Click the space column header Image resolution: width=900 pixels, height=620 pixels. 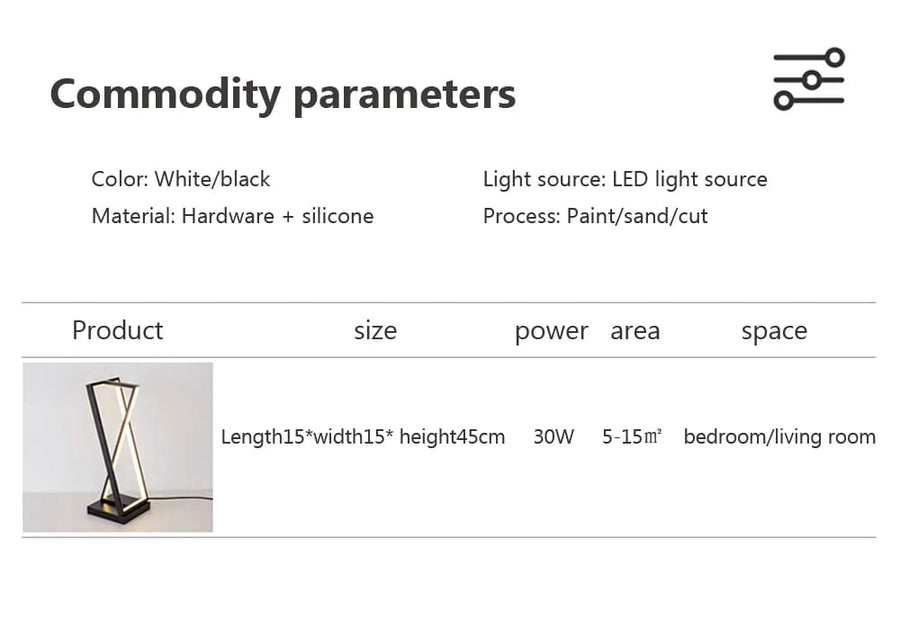click(x=774, y=331)
